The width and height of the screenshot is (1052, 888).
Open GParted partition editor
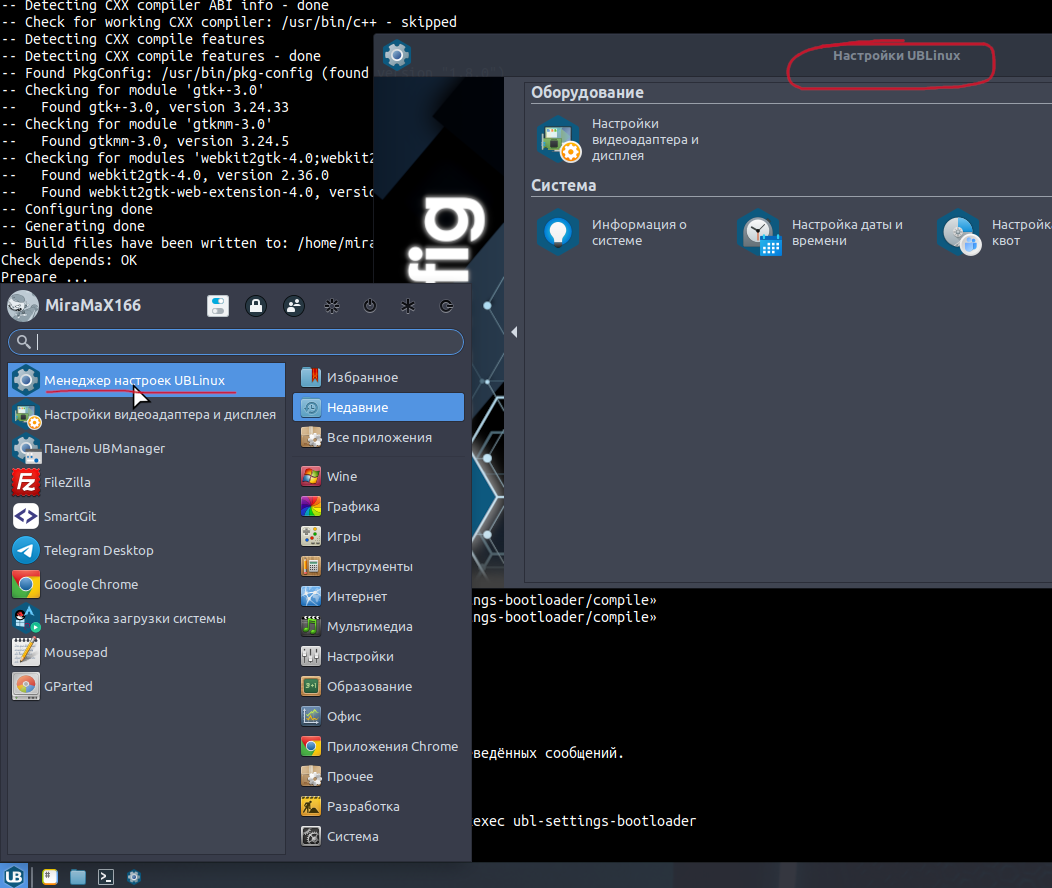click(x=146, y=686)
